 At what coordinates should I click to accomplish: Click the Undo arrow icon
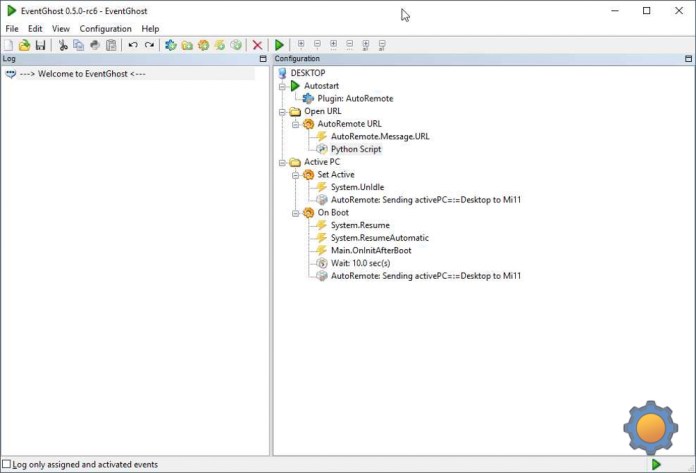pos(133,45)
